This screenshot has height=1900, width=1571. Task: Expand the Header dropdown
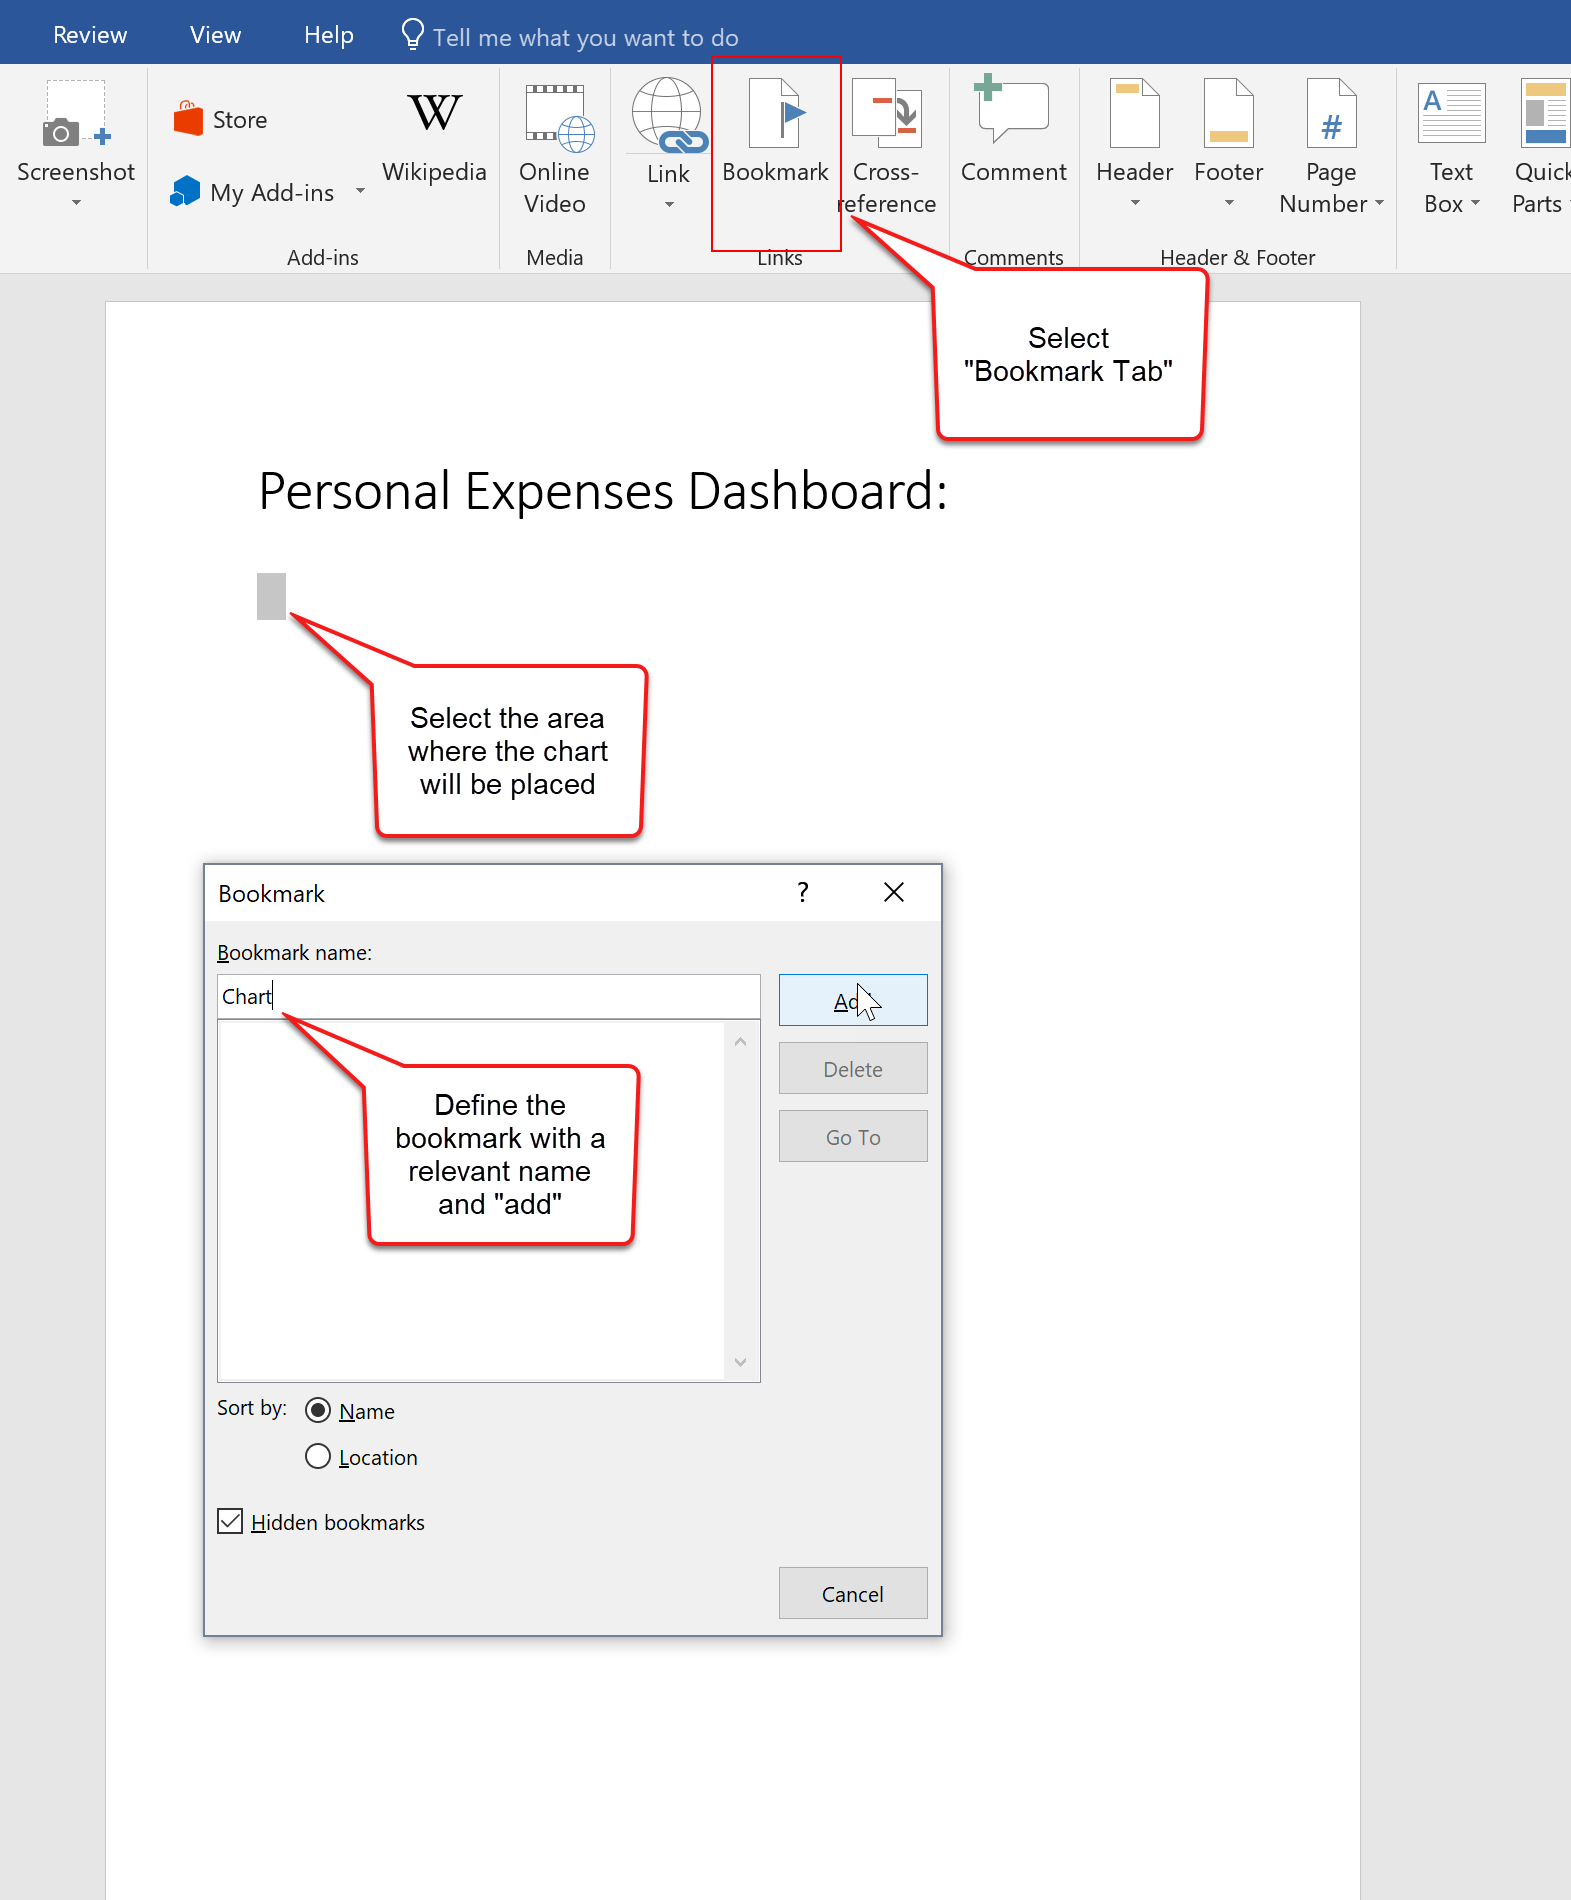click(x=1134, y=203)
